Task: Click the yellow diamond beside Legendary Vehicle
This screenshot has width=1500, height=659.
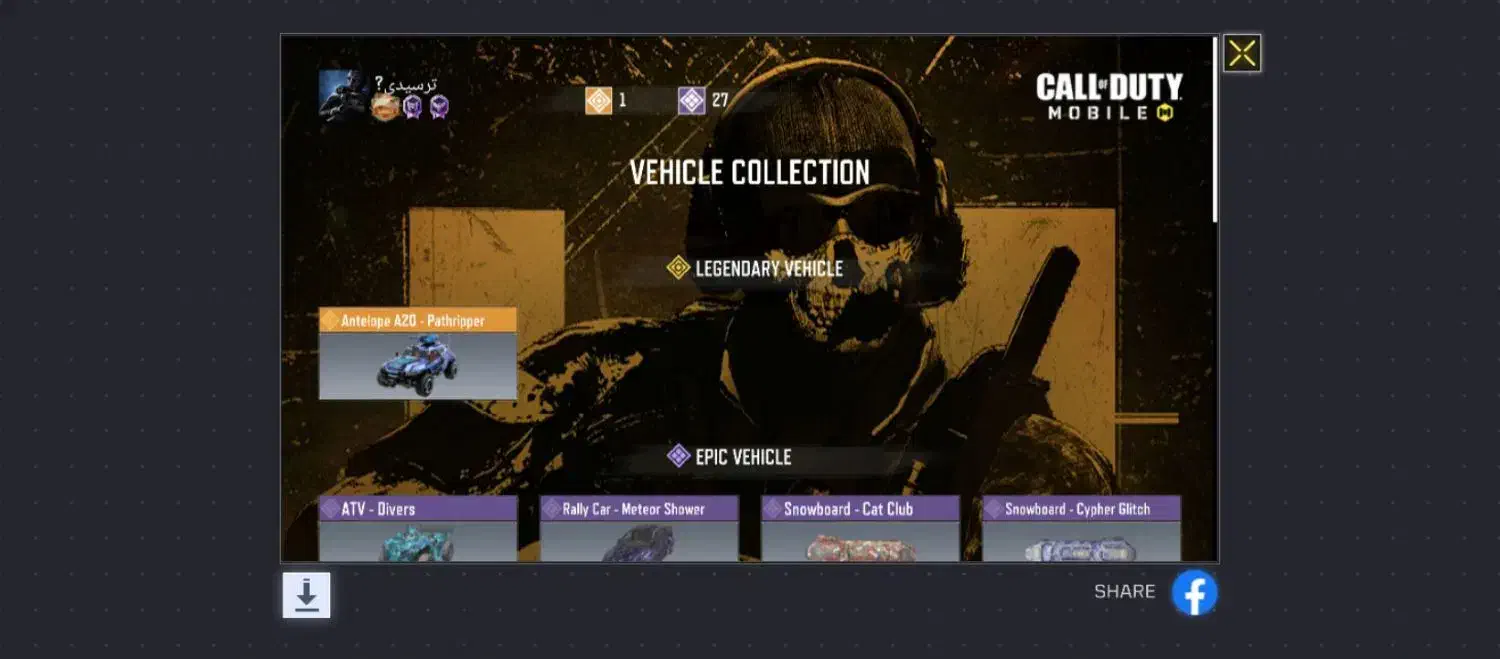Action: tap(678, 268)
